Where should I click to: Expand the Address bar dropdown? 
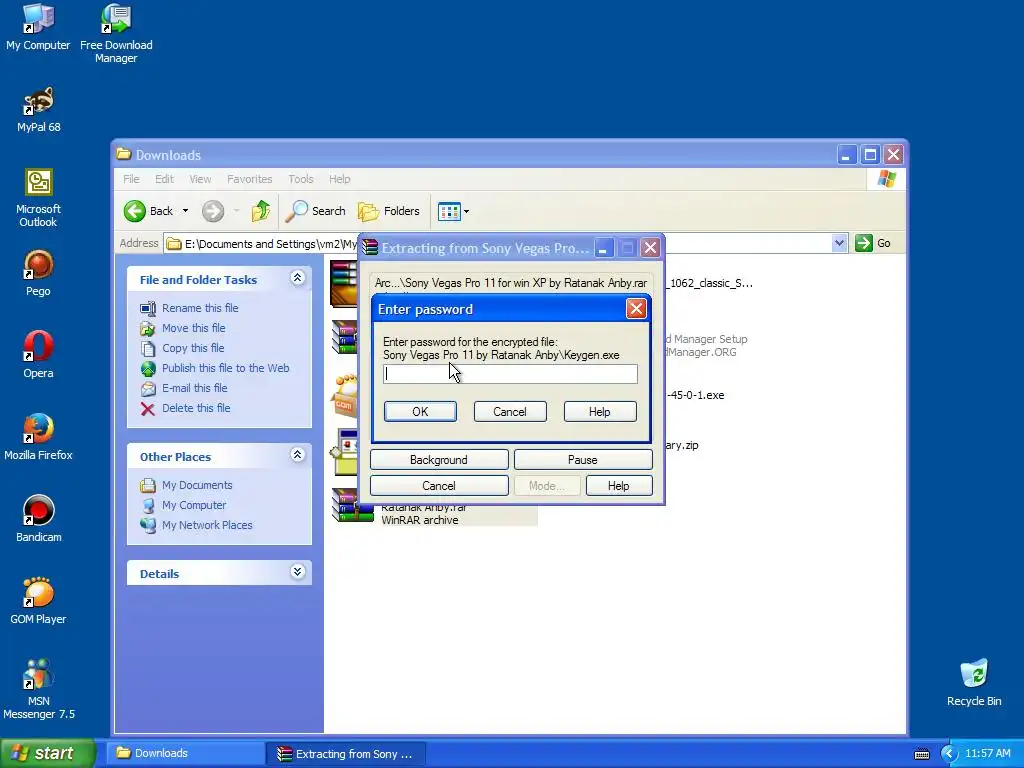click(839, 243)
